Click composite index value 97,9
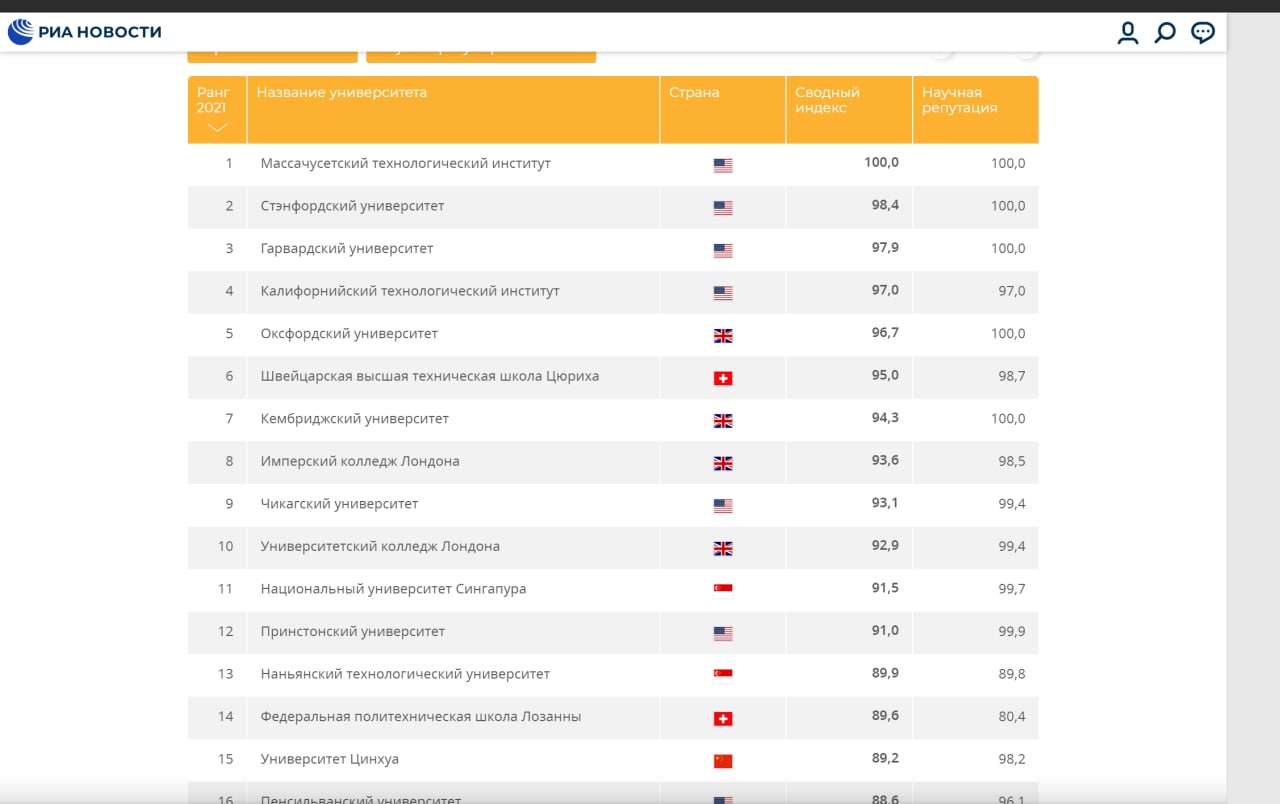1280x804 pixels. pyautogui.click(x=885, y=247)
